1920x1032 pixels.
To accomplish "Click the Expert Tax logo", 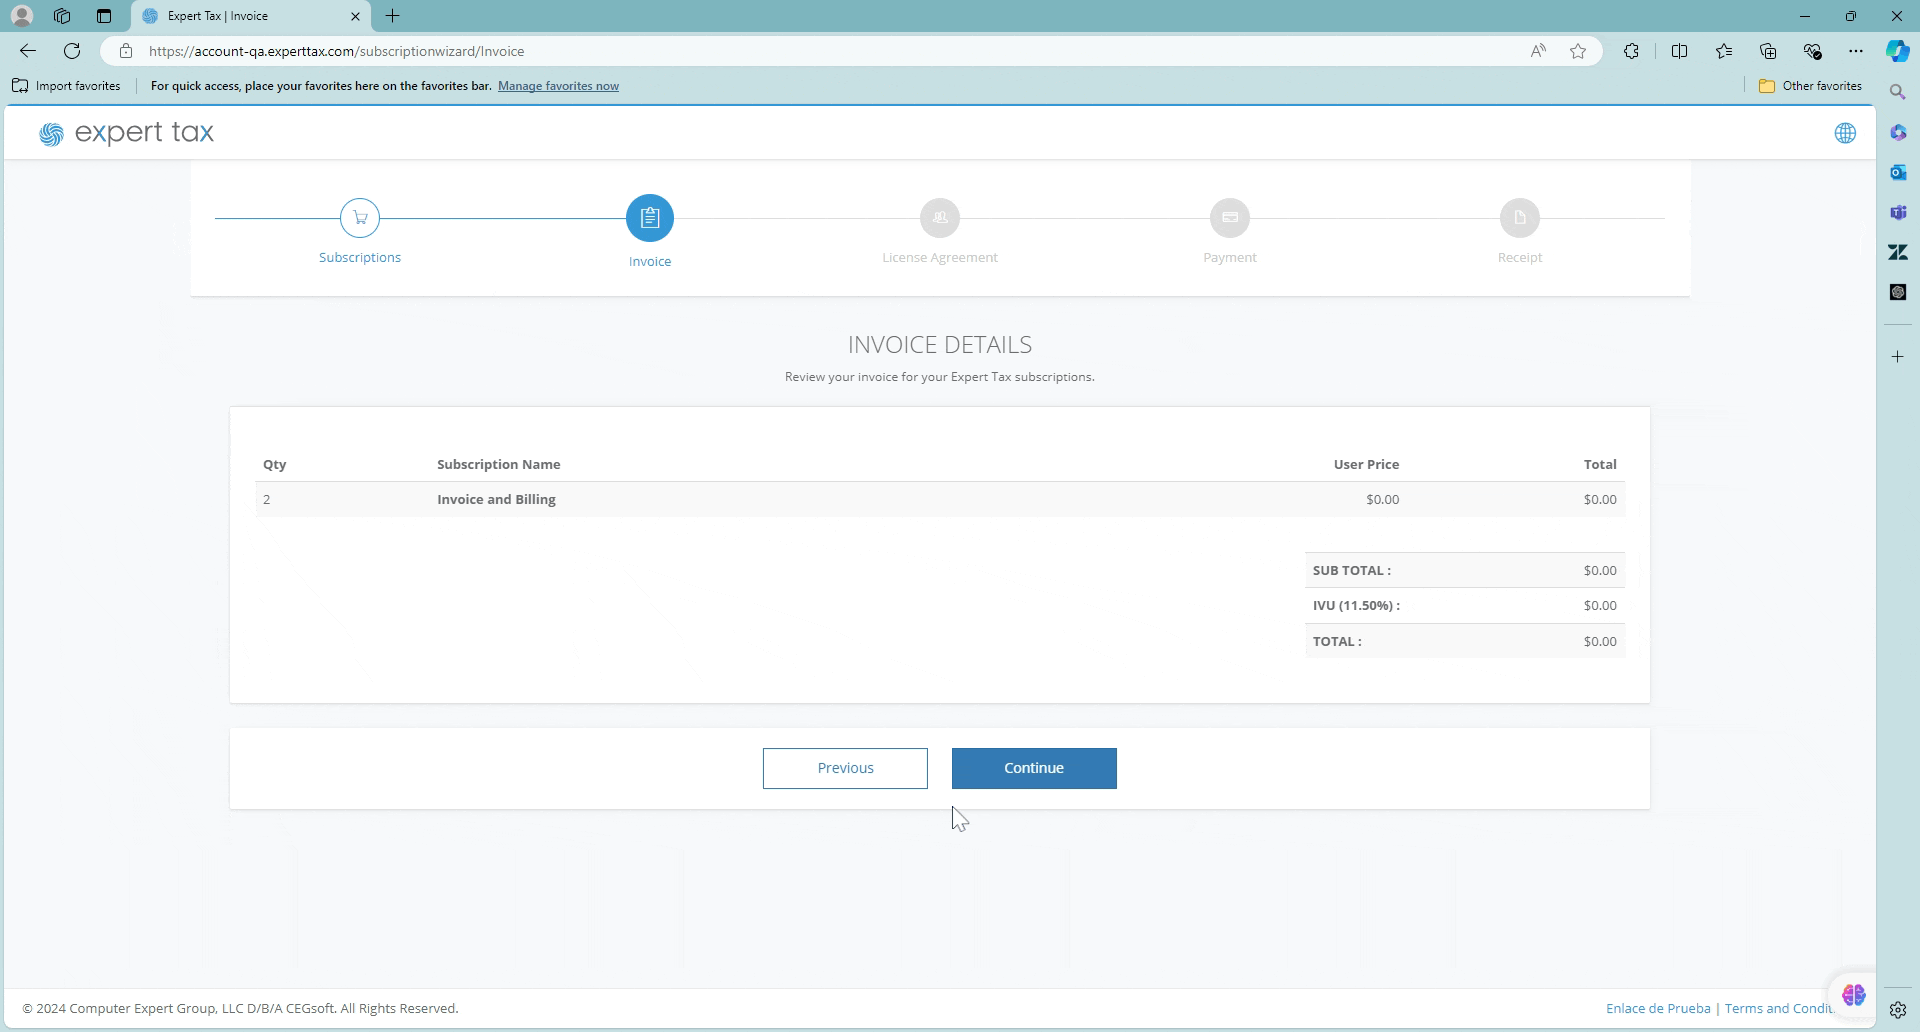I will (127, 133).
